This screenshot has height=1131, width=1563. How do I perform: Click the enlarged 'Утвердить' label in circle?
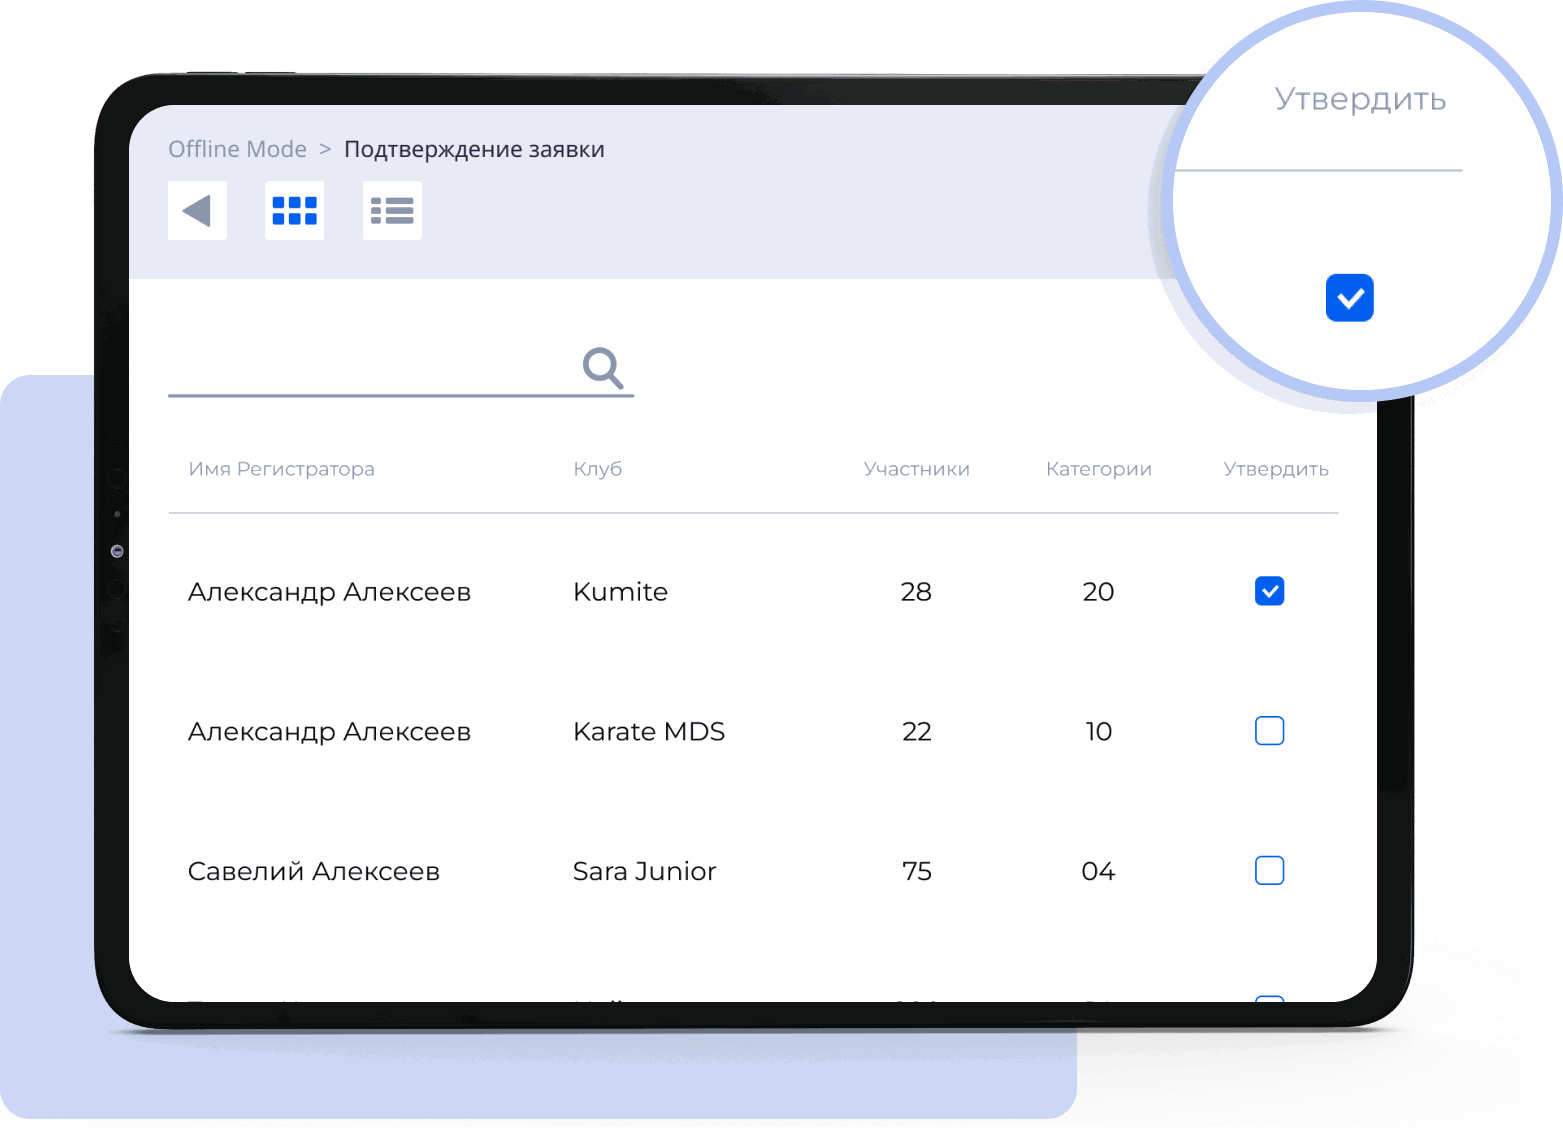tap(1360, 100)
